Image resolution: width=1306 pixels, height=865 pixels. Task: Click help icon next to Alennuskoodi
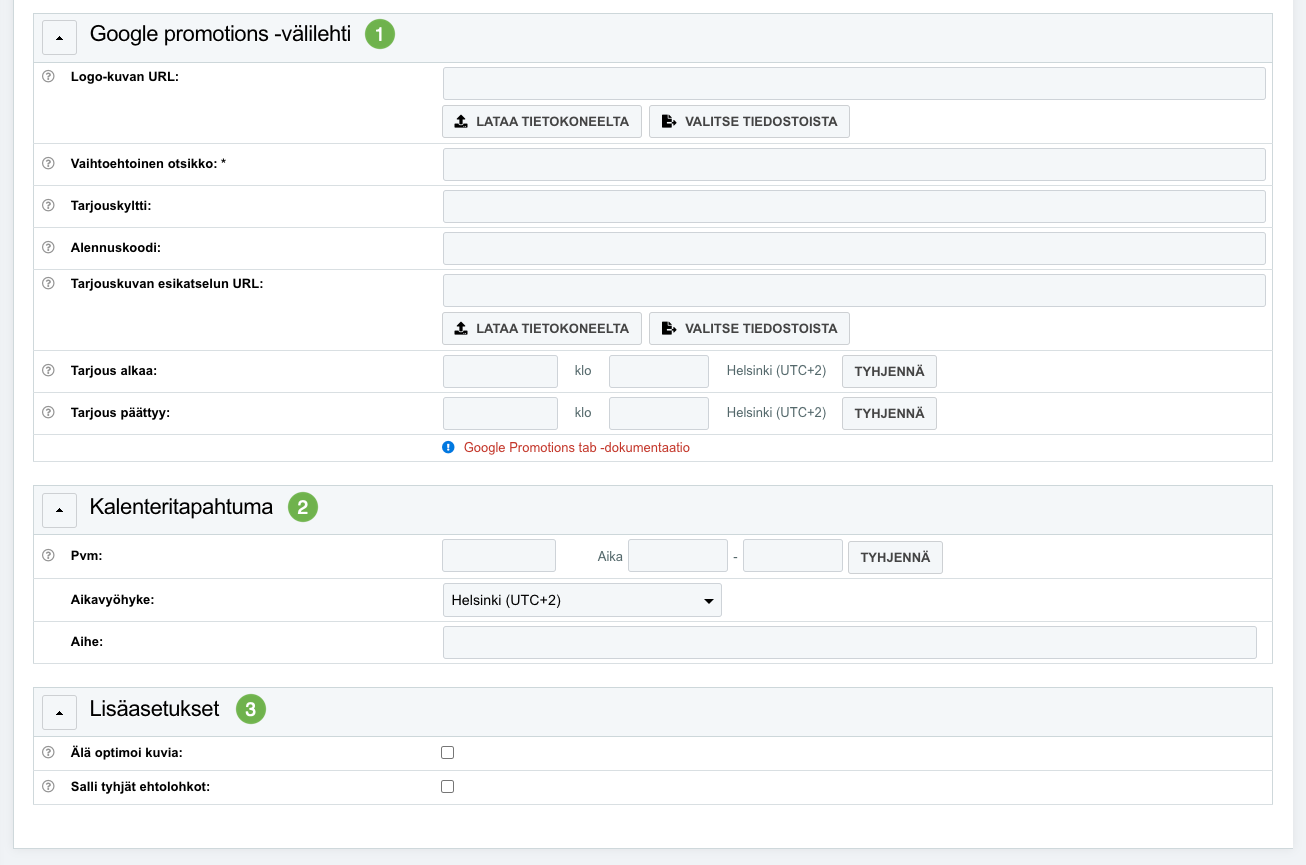click(48, 247)
